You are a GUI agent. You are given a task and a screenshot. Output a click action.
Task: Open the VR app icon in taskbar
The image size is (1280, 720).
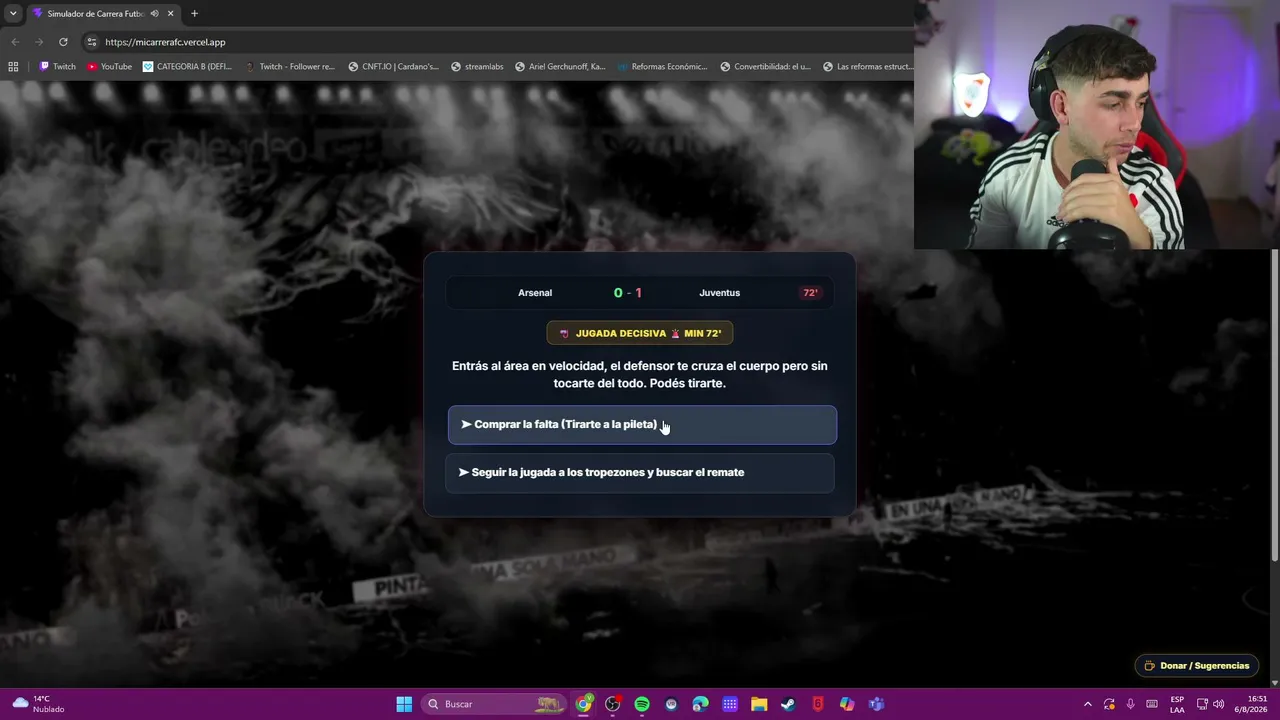[671, 704]
